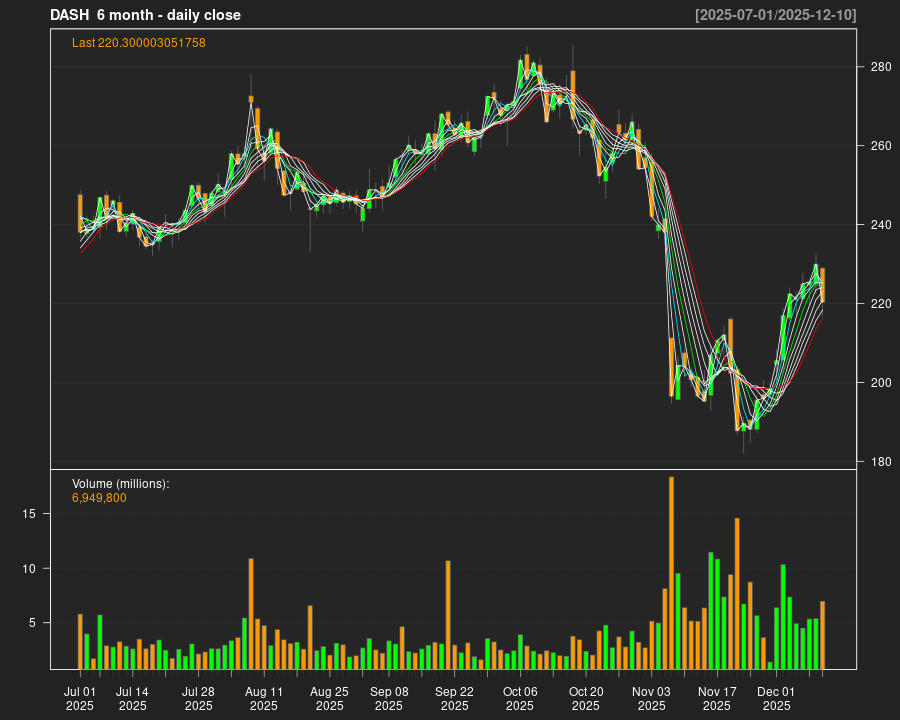Viewport: 900px width, 720px height.
Task: Click the 200 price axis label
Action: click(x=878, y=383)
